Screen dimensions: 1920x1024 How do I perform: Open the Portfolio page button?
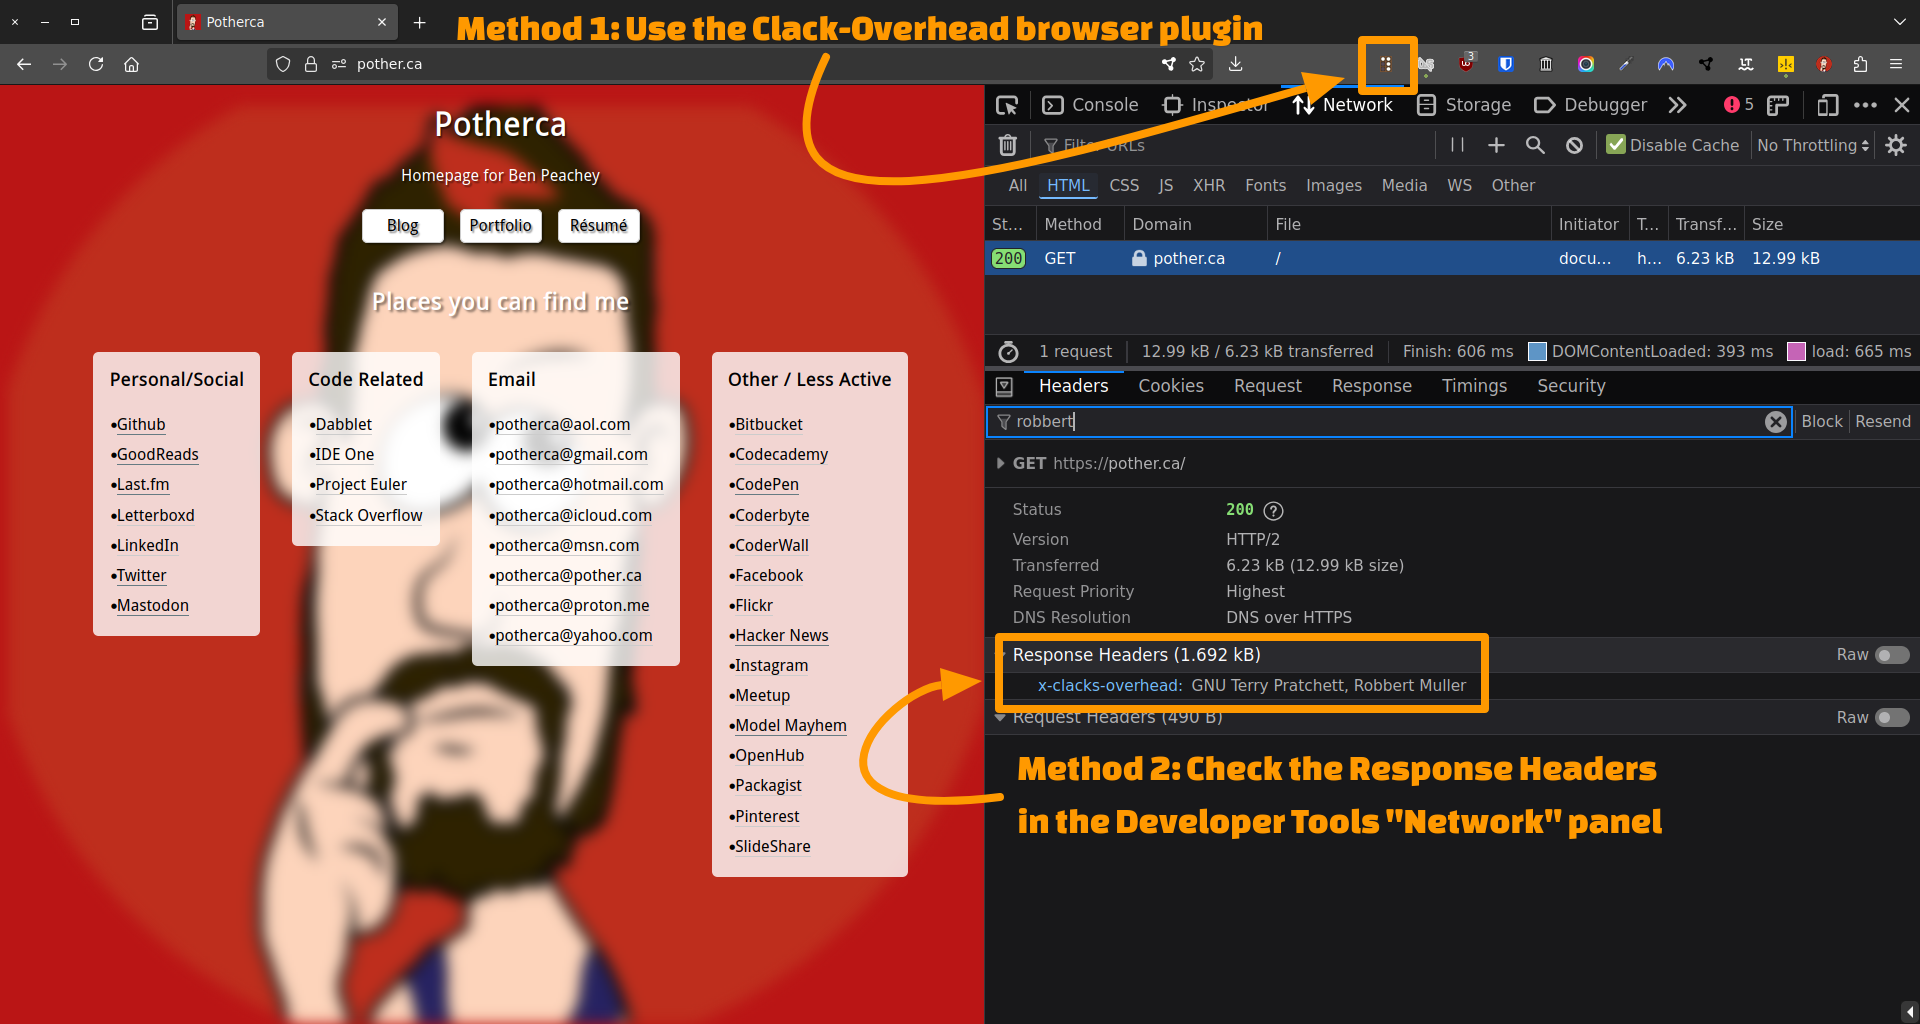coord(501,226)
